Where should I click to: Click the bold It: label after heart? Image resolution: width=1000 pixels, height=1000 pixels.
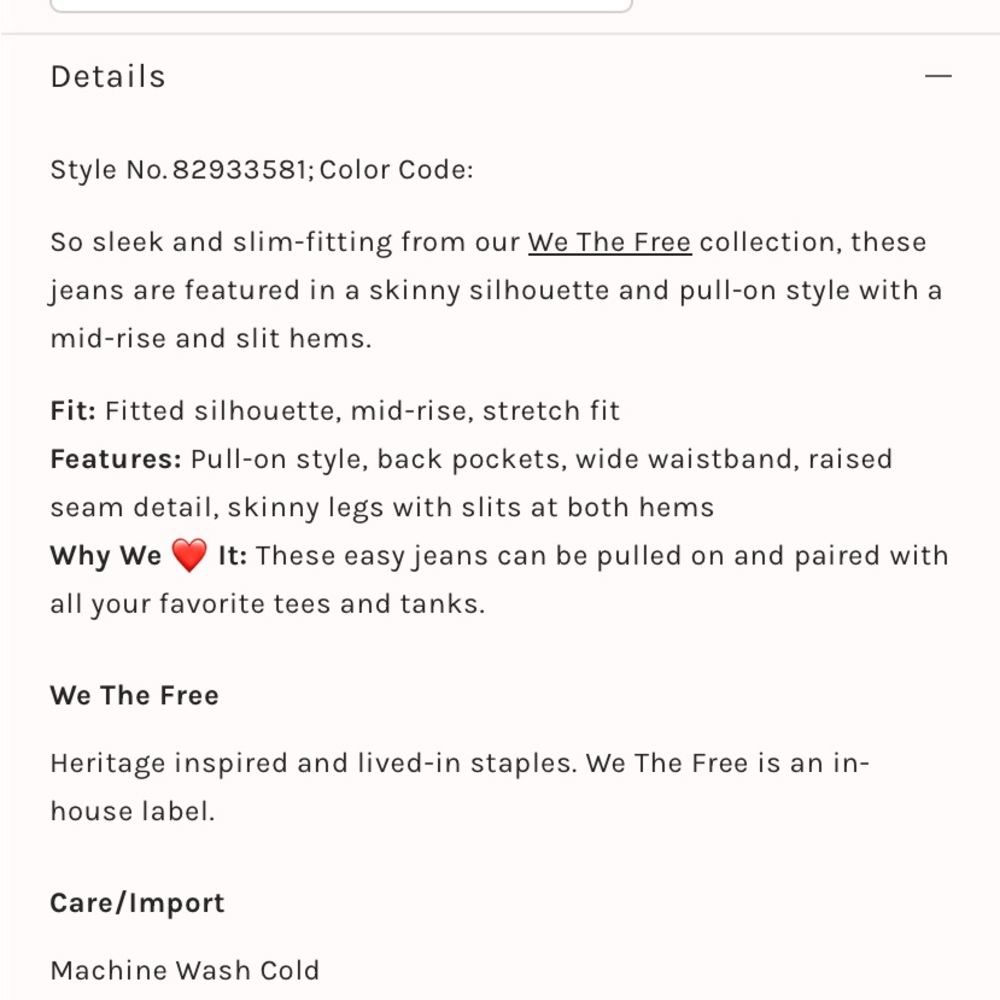[x=233, y=555]
